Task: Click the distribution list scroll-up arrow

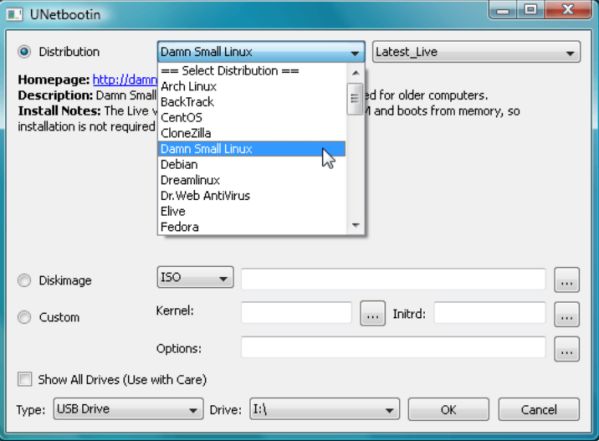Action: (x=355, y=73)
